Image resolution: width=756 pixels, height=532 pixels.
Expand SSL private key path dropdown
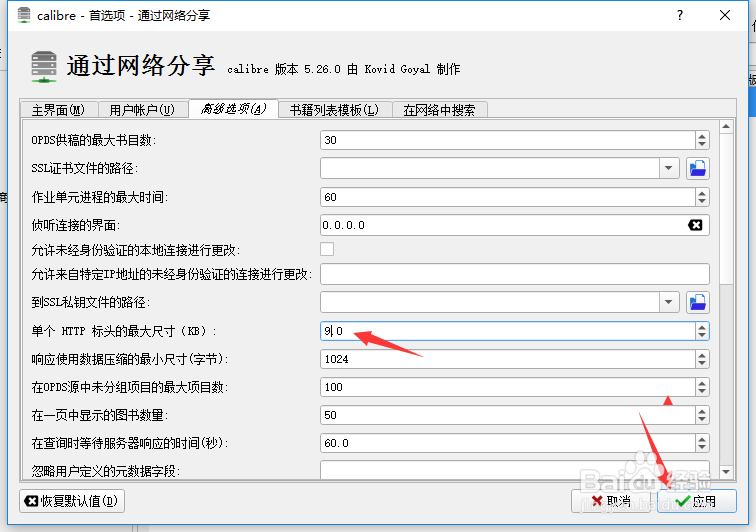coord(670,302)
